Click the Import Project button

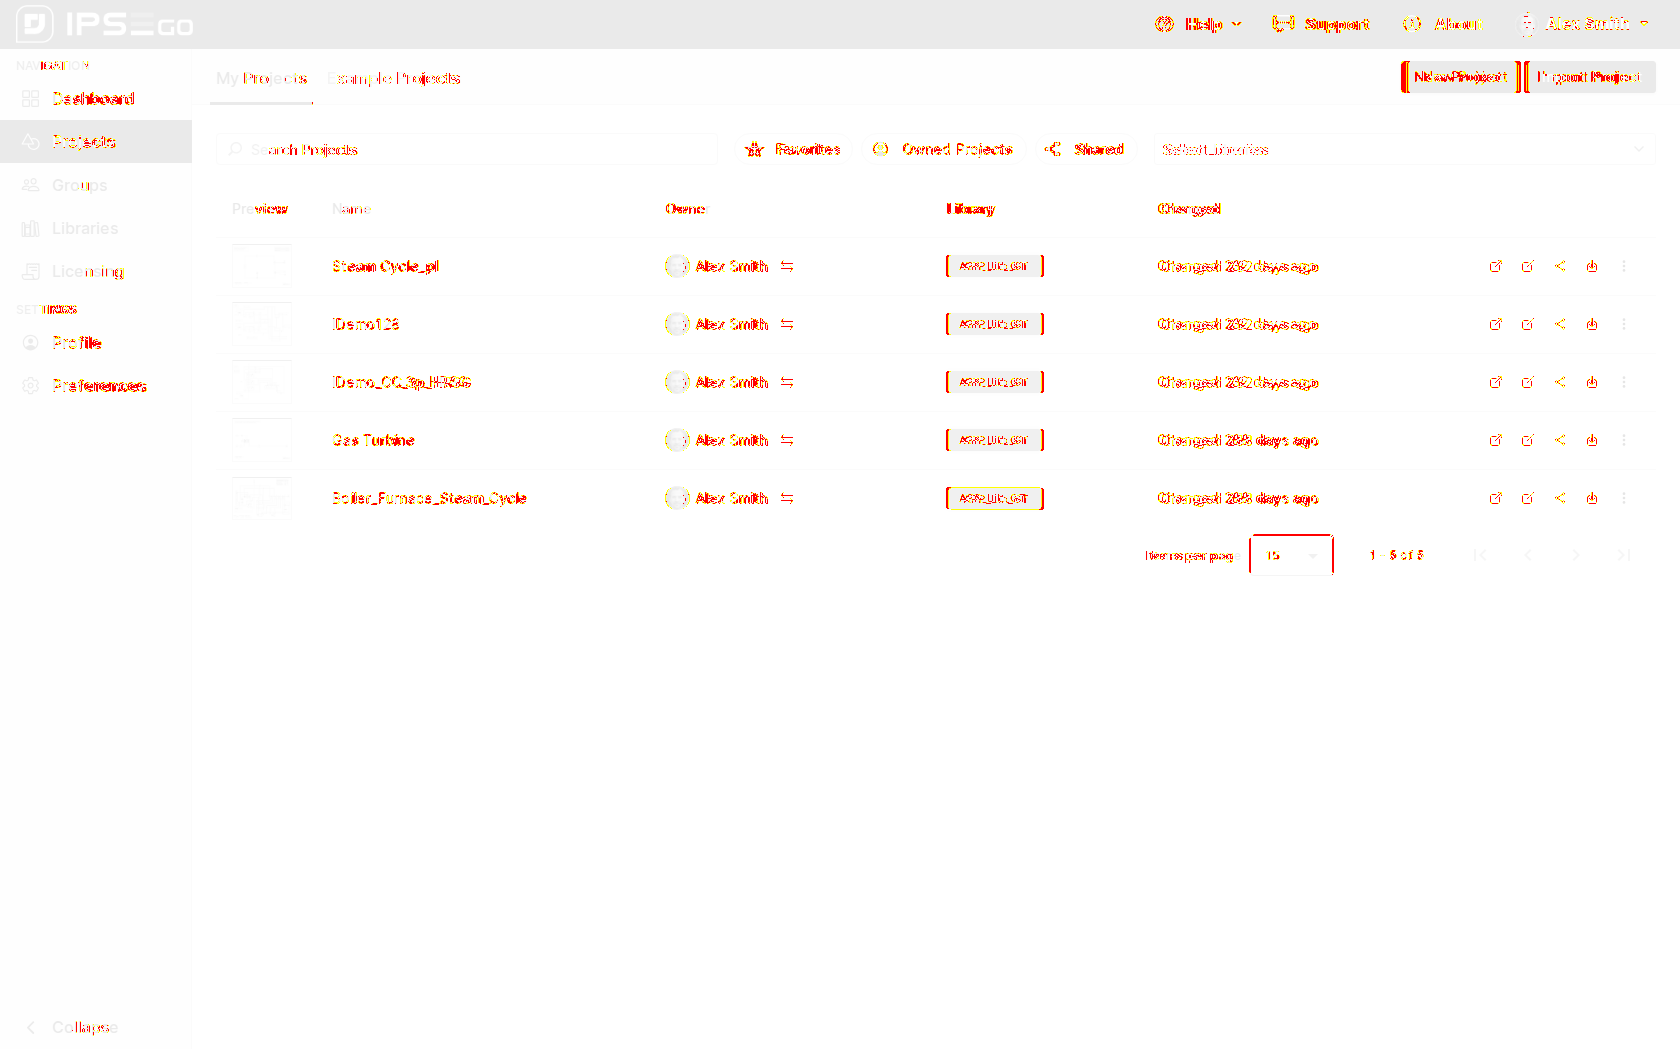1589,77
